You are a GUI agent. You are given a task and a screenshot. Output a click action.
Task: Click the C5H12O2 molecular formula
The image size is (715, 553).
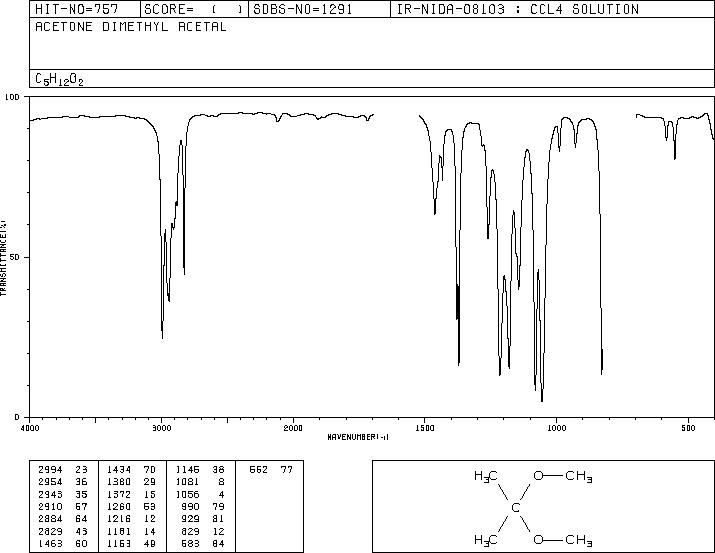59,79
